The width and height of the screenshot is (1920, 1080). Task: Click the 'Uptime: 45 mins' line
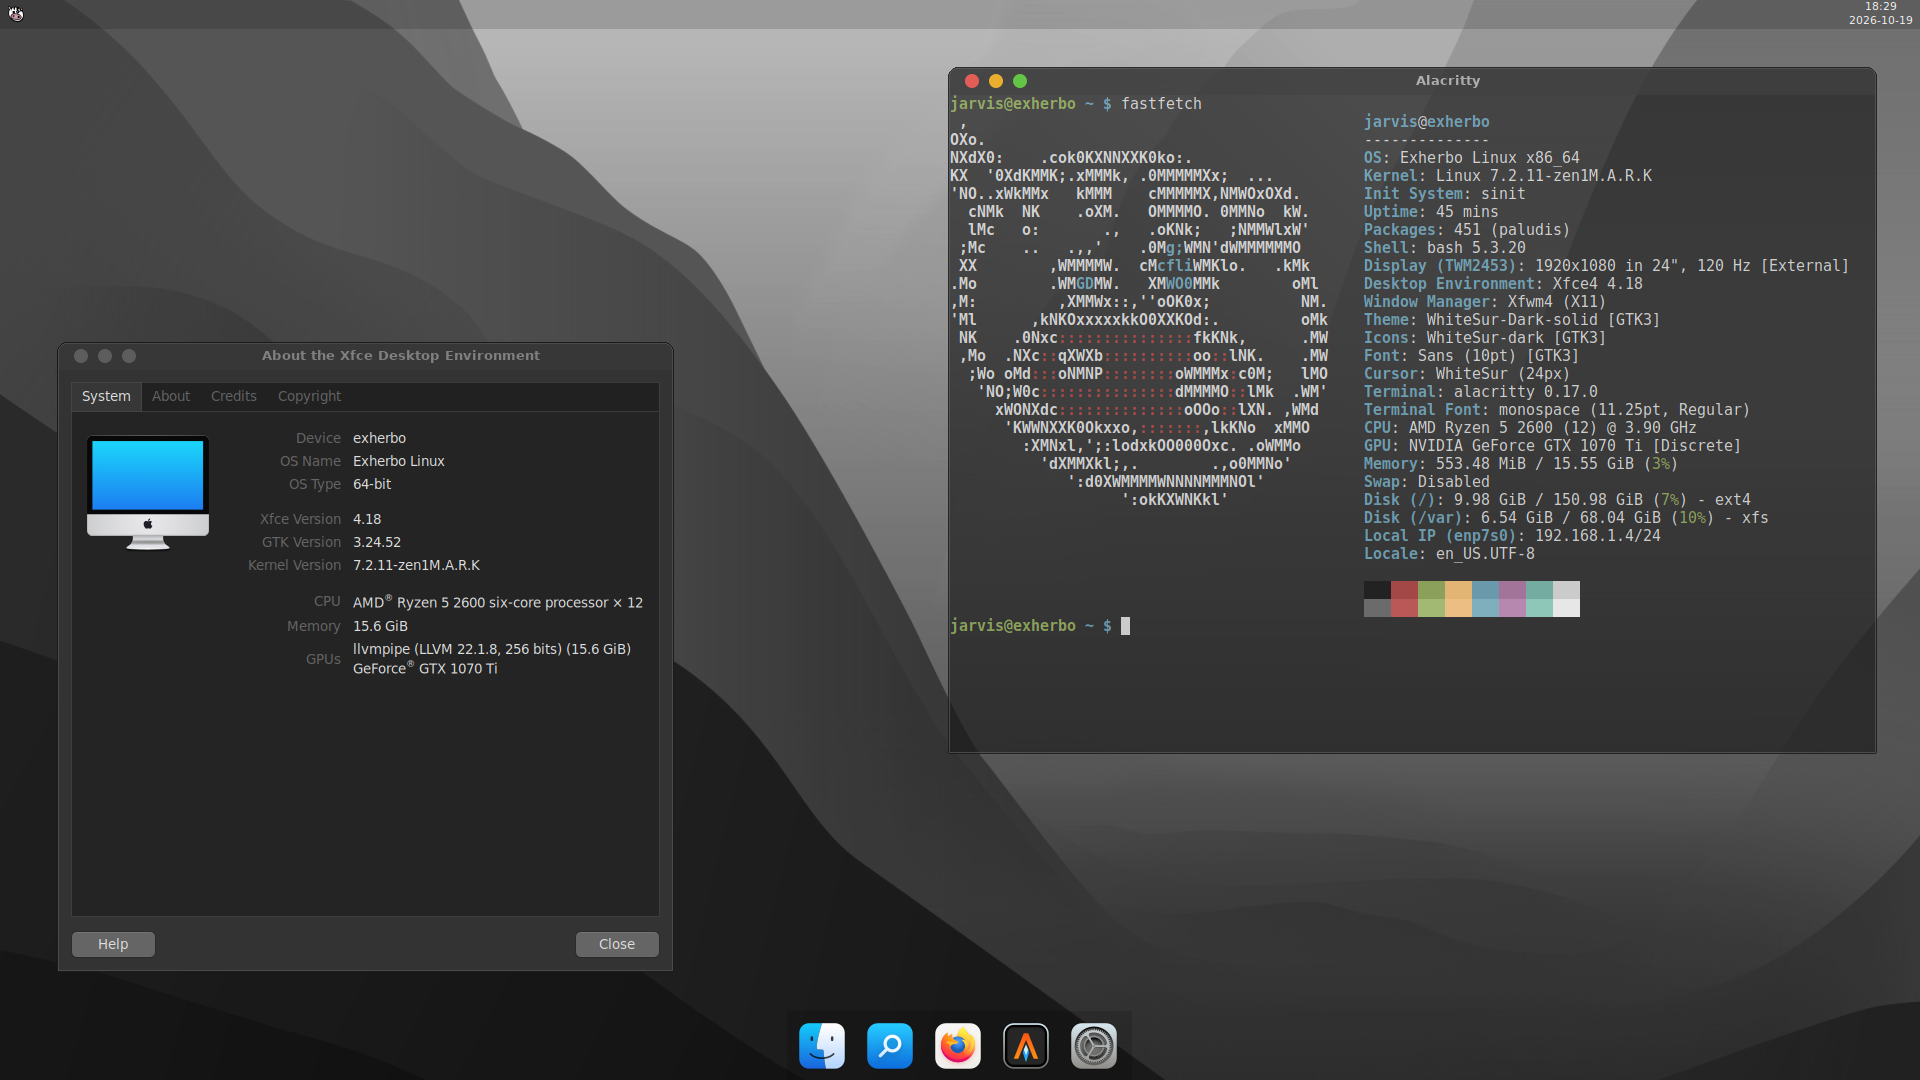[x=1431, y=212]
